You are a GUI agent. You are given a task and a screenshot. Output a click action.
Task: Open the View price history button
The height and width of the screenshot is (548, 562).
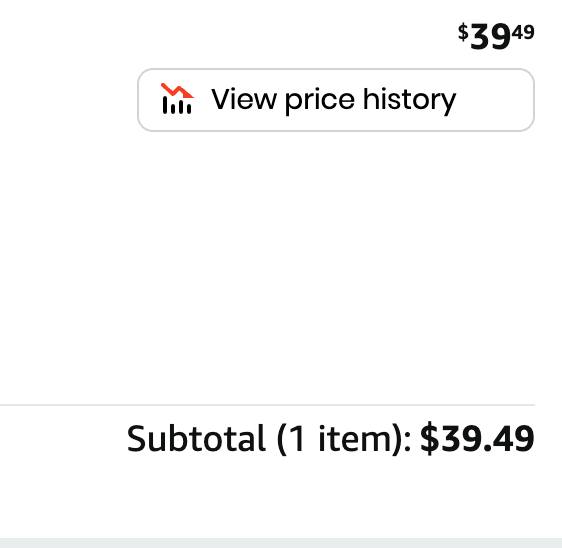336,100
